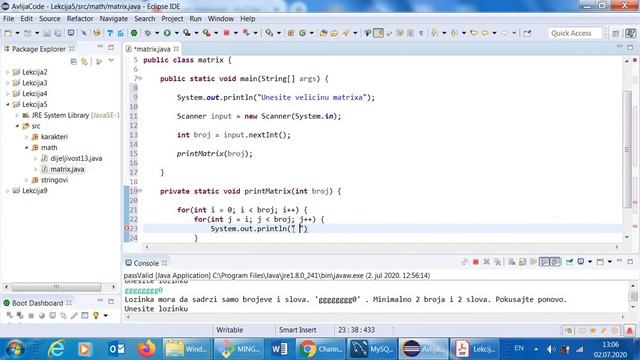This screenshot has width=640, height=360.
Task: Open Package Explorer View Menu triangle
Action: [111, 61]
